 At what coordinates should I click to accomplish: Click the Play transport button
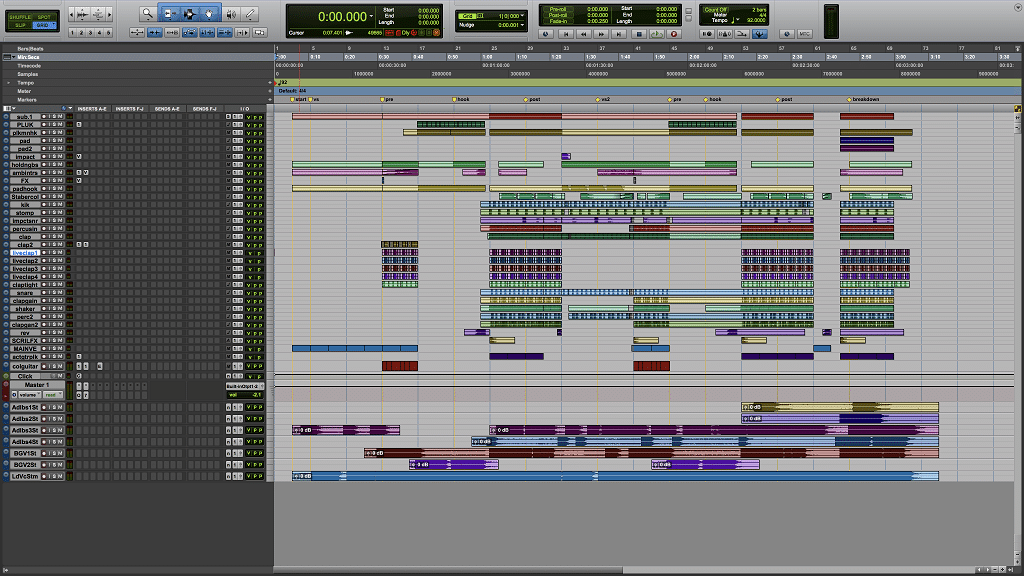click(657, 34)
